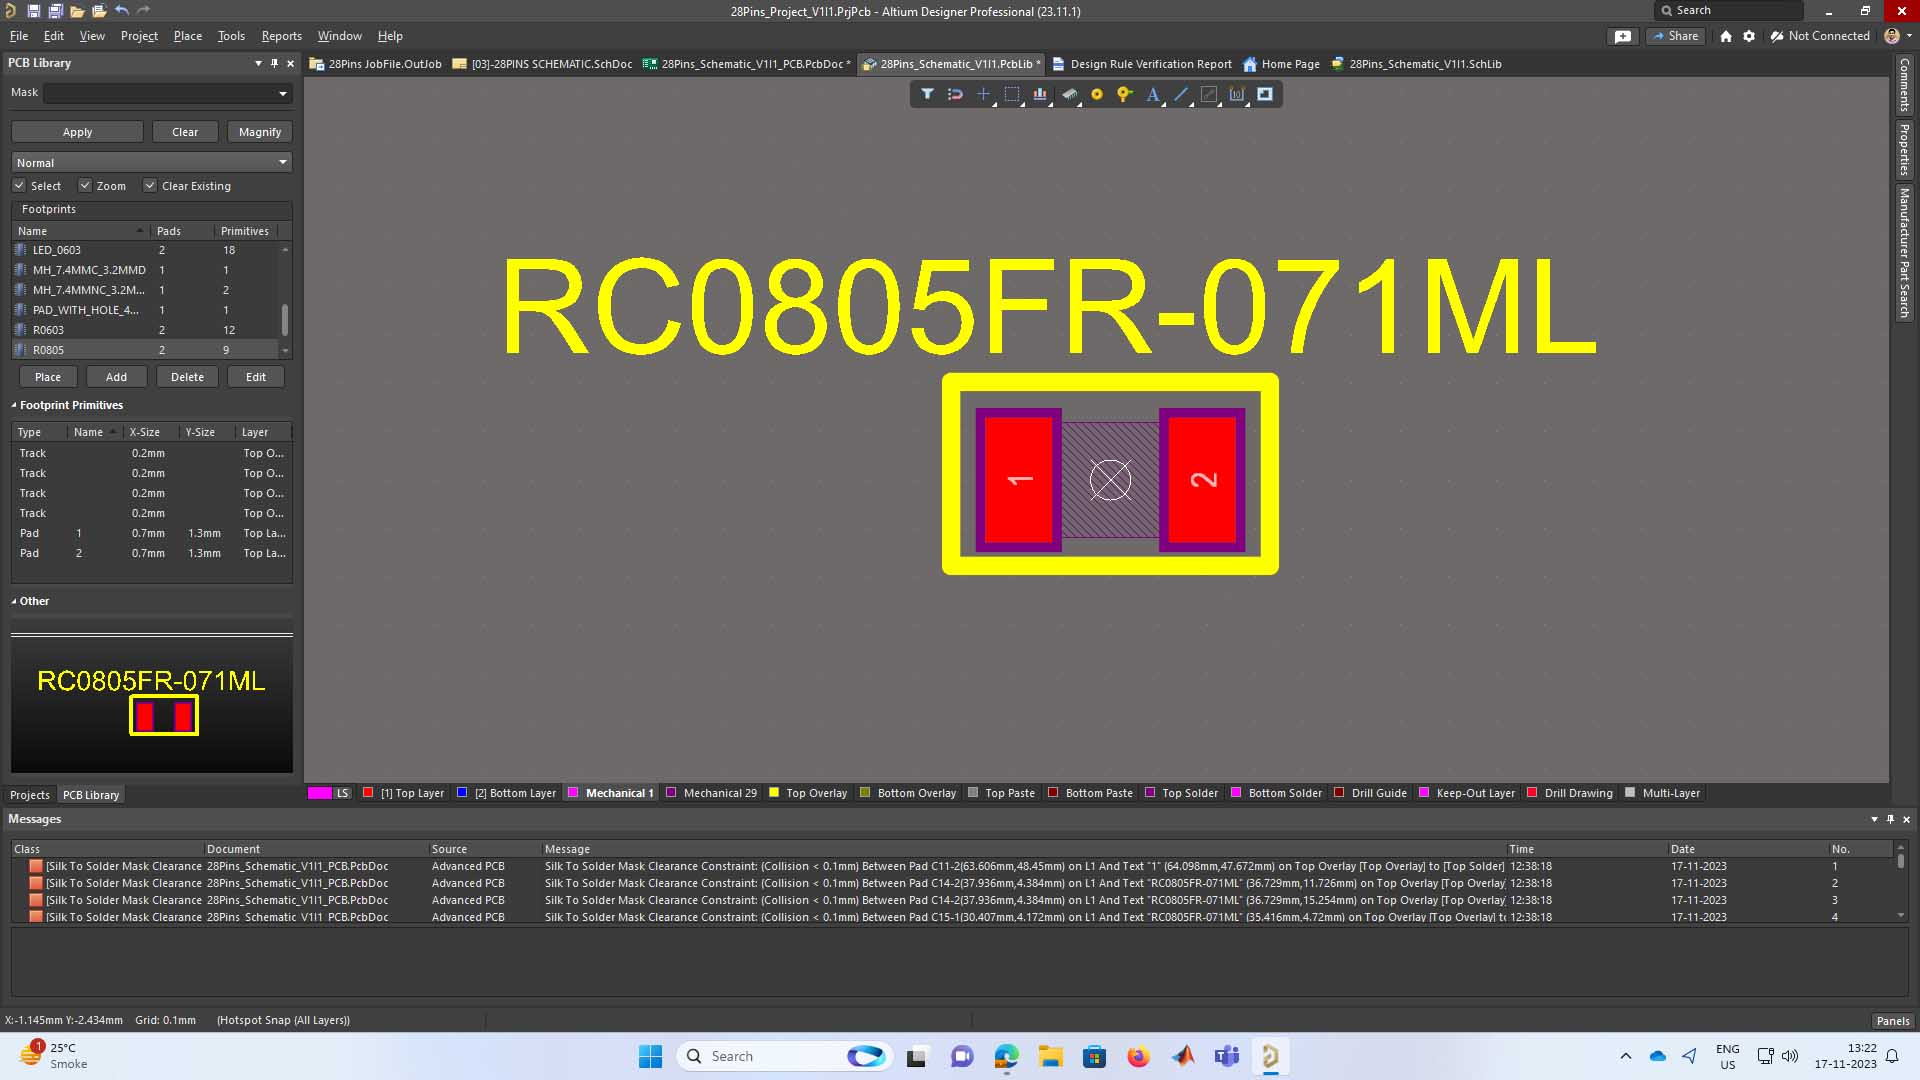The height and width of the screenshot is (1080, 1920).
Task: Open the Normal mode dropdown
Action: coord(283,162)
